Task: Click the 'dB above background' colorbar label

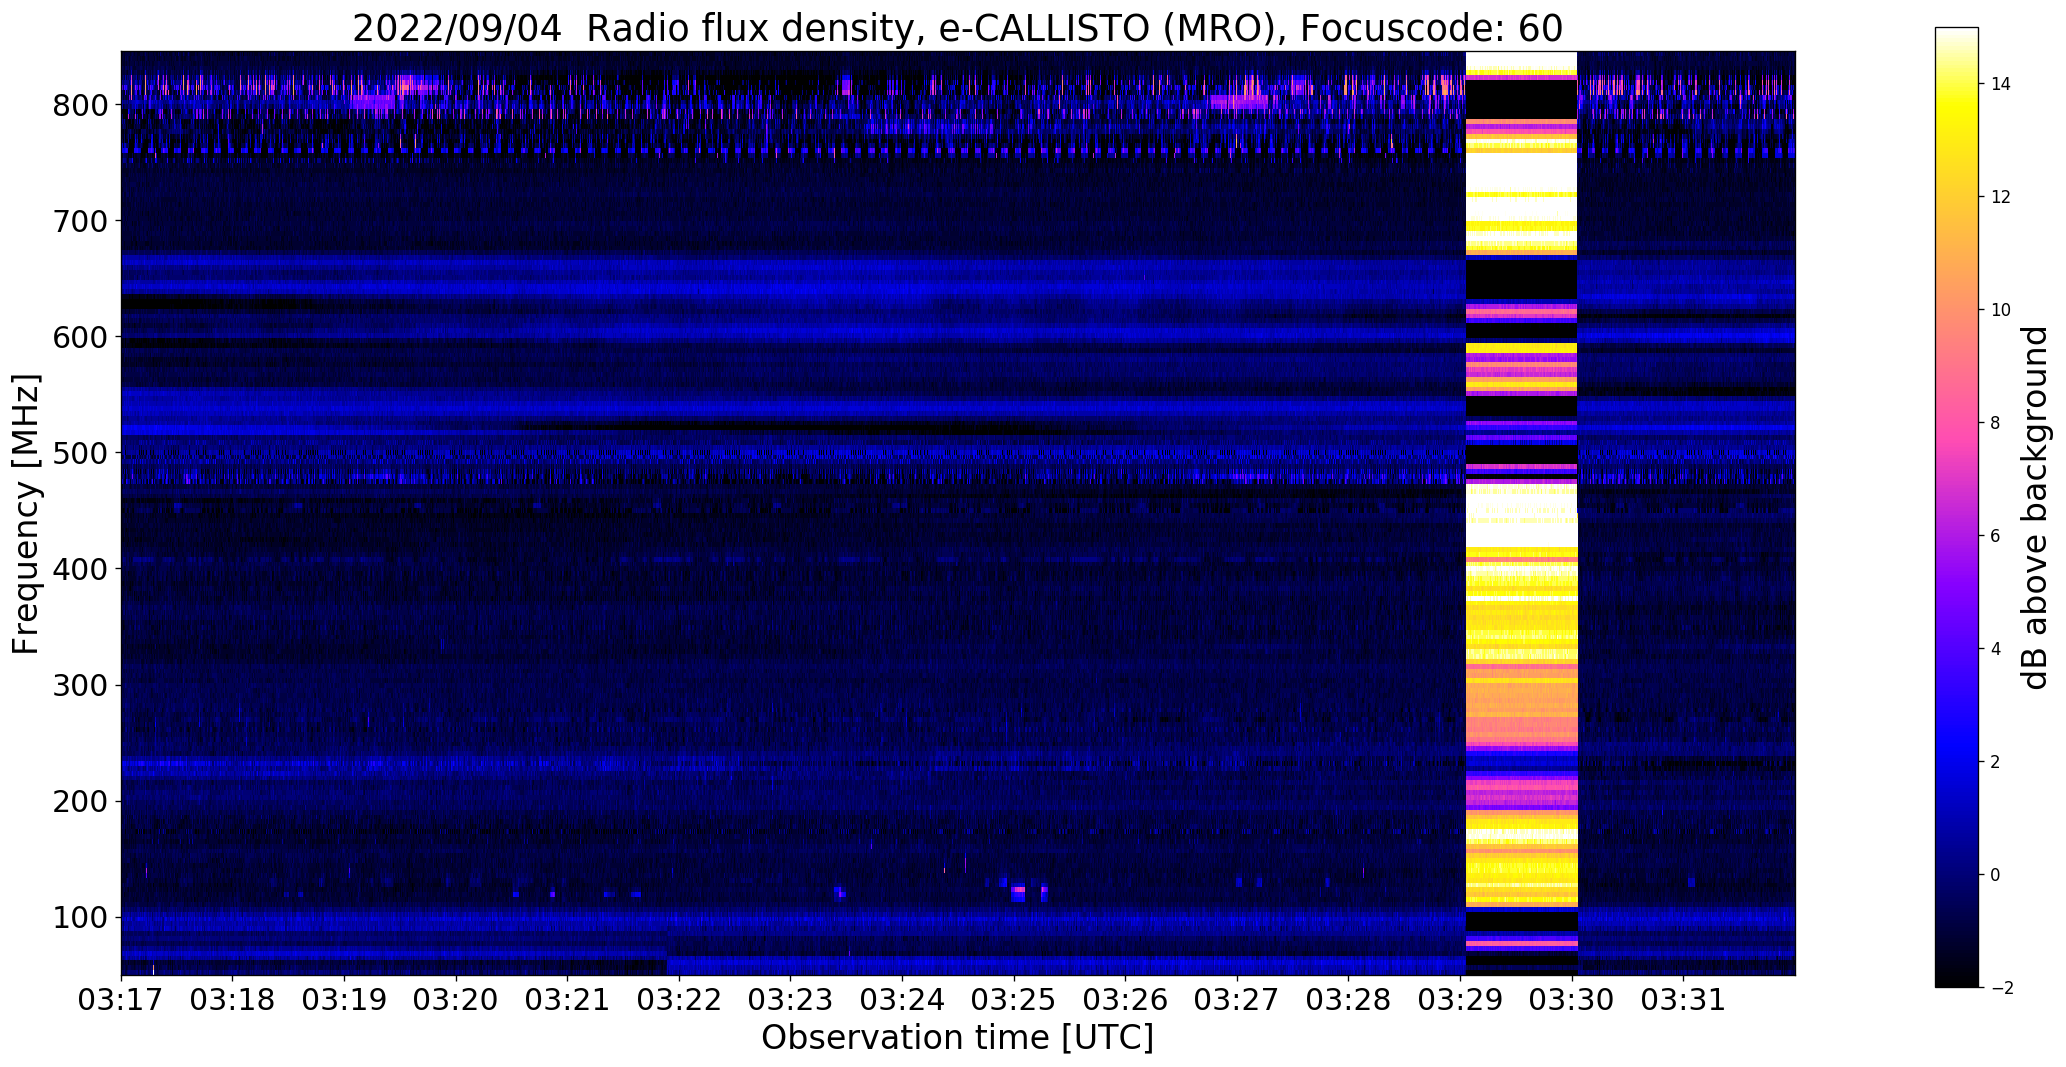Action: pos(2035,507)
